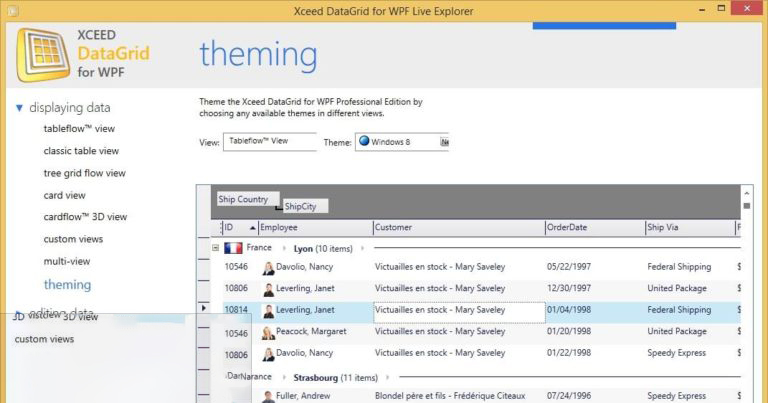Click the ID column sort arrow

253,228
